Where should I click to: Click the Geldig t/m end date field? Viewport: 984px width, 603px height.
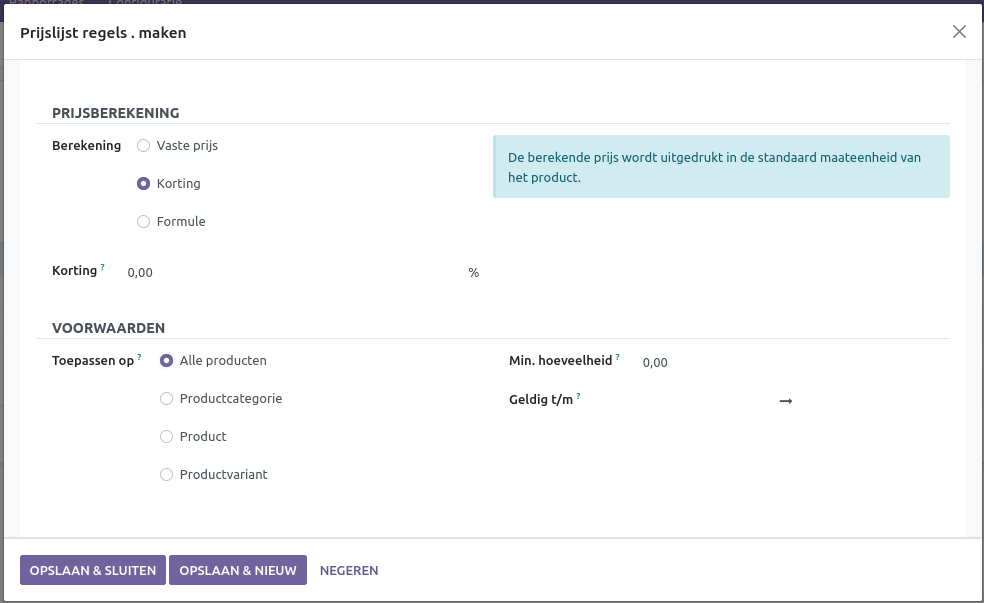870,401
